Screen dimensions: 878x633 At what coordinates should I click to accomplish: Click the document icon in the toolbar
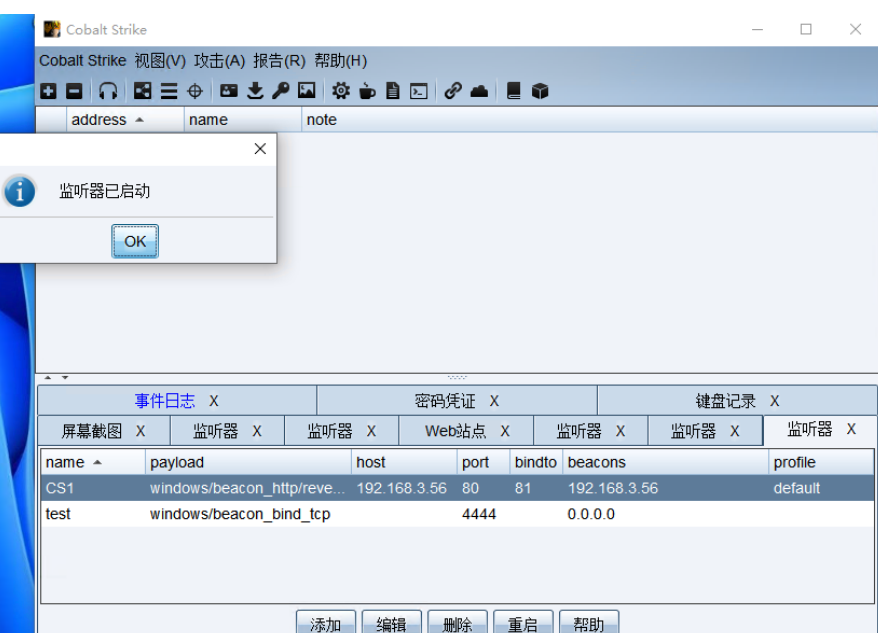pyautogui.click(x=393, y=91)
